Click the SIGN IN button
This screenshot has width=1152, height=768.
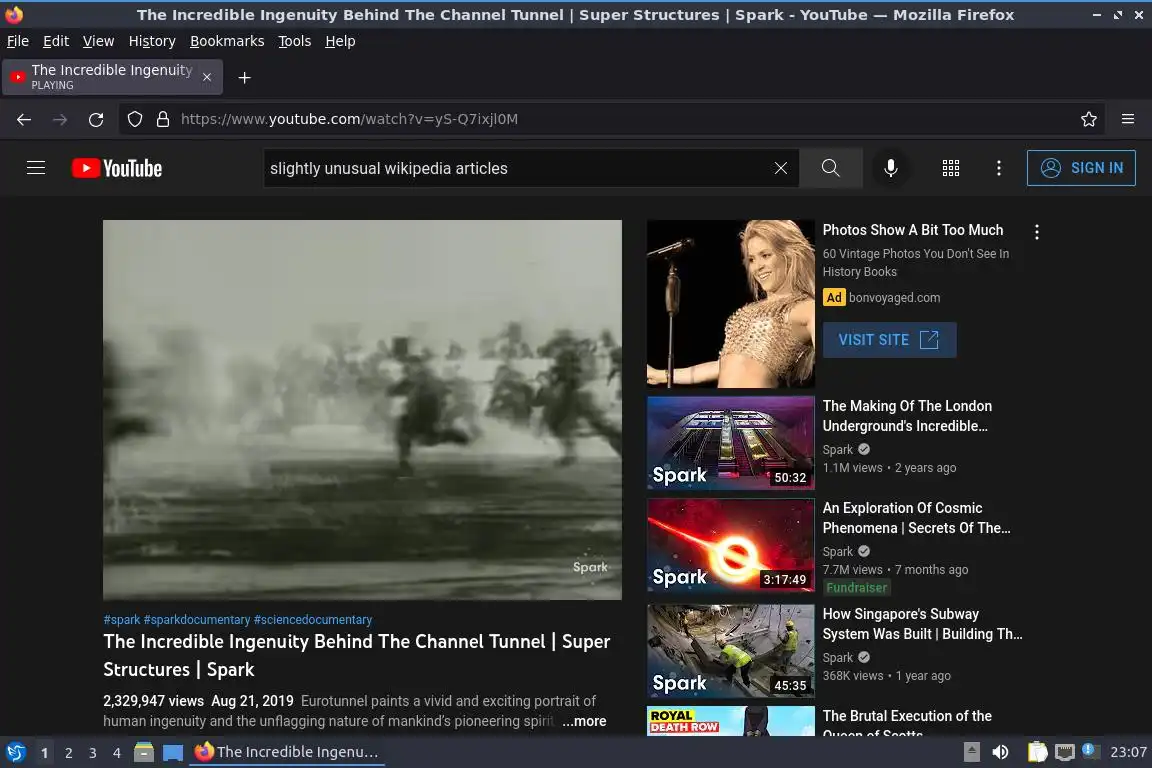[x=1081, y=168]
